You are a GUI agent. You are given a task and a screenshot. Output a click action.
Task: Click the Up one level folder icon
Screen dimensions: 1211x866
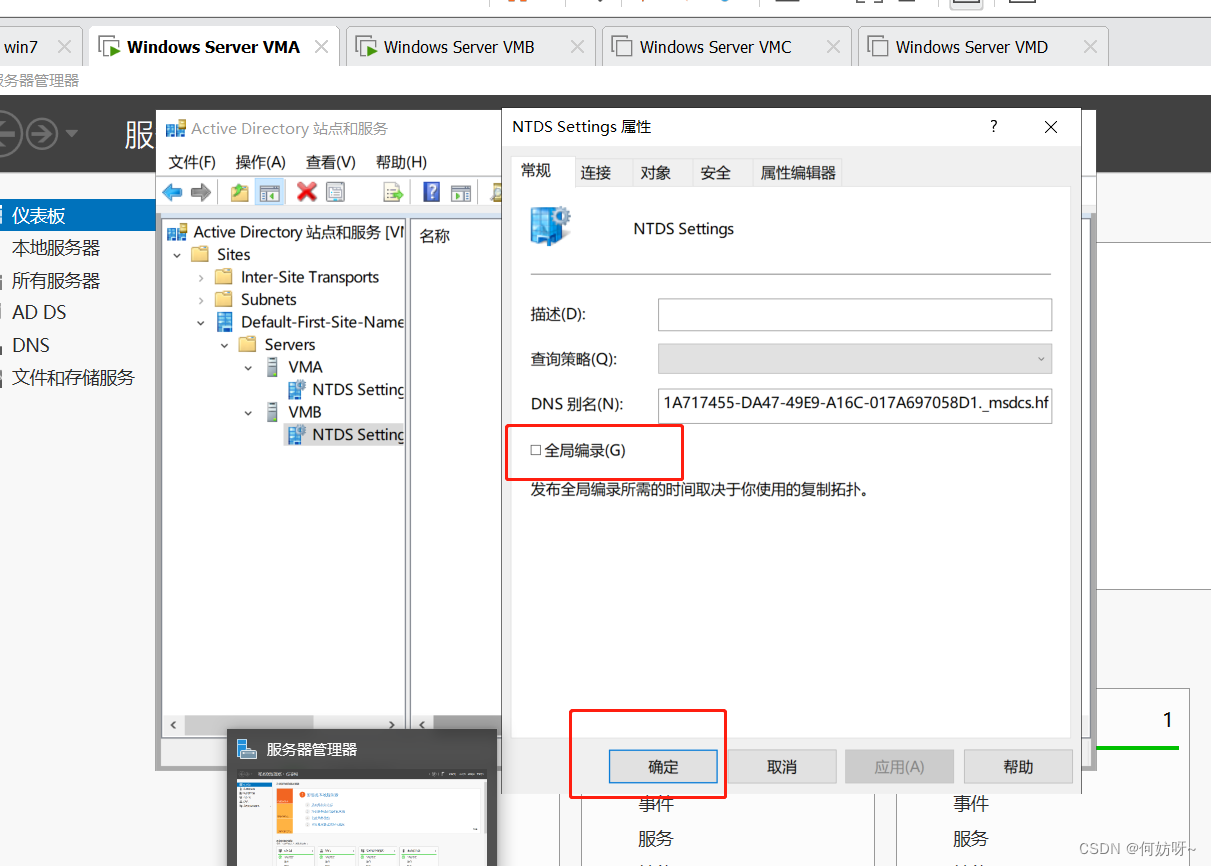click(x=240, y=192)
